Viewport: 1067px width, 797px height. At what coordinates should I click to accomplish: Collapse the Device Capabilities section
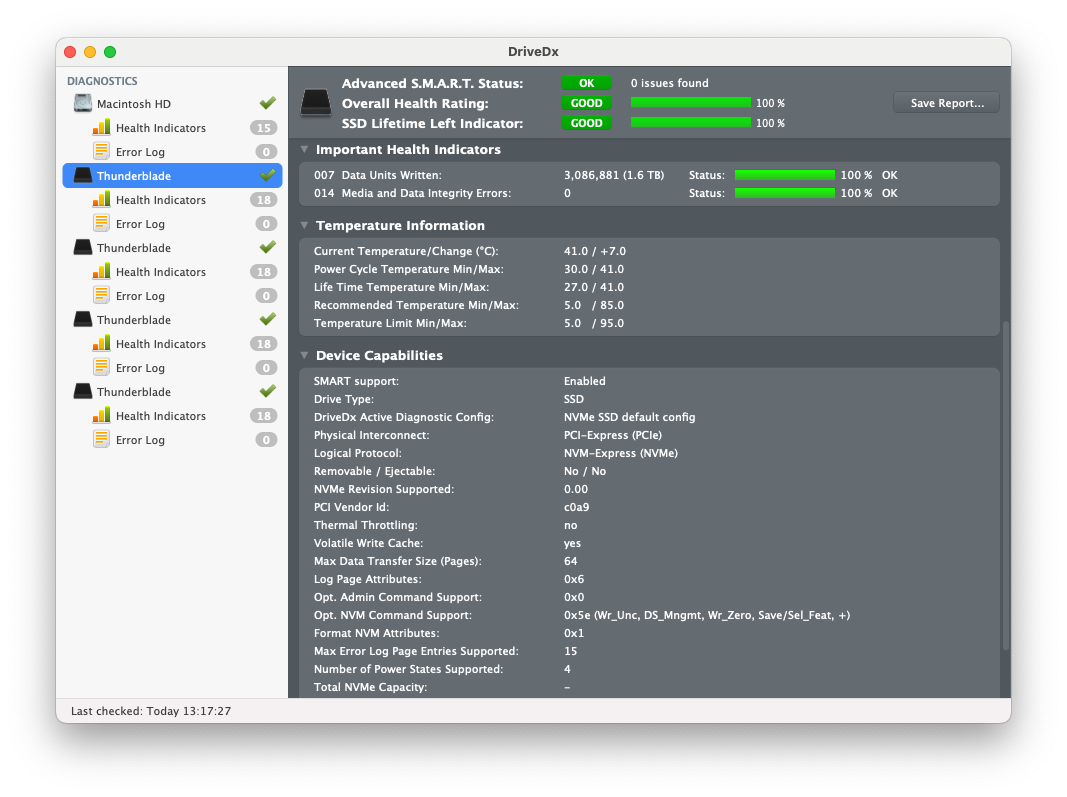pos(305,355)
